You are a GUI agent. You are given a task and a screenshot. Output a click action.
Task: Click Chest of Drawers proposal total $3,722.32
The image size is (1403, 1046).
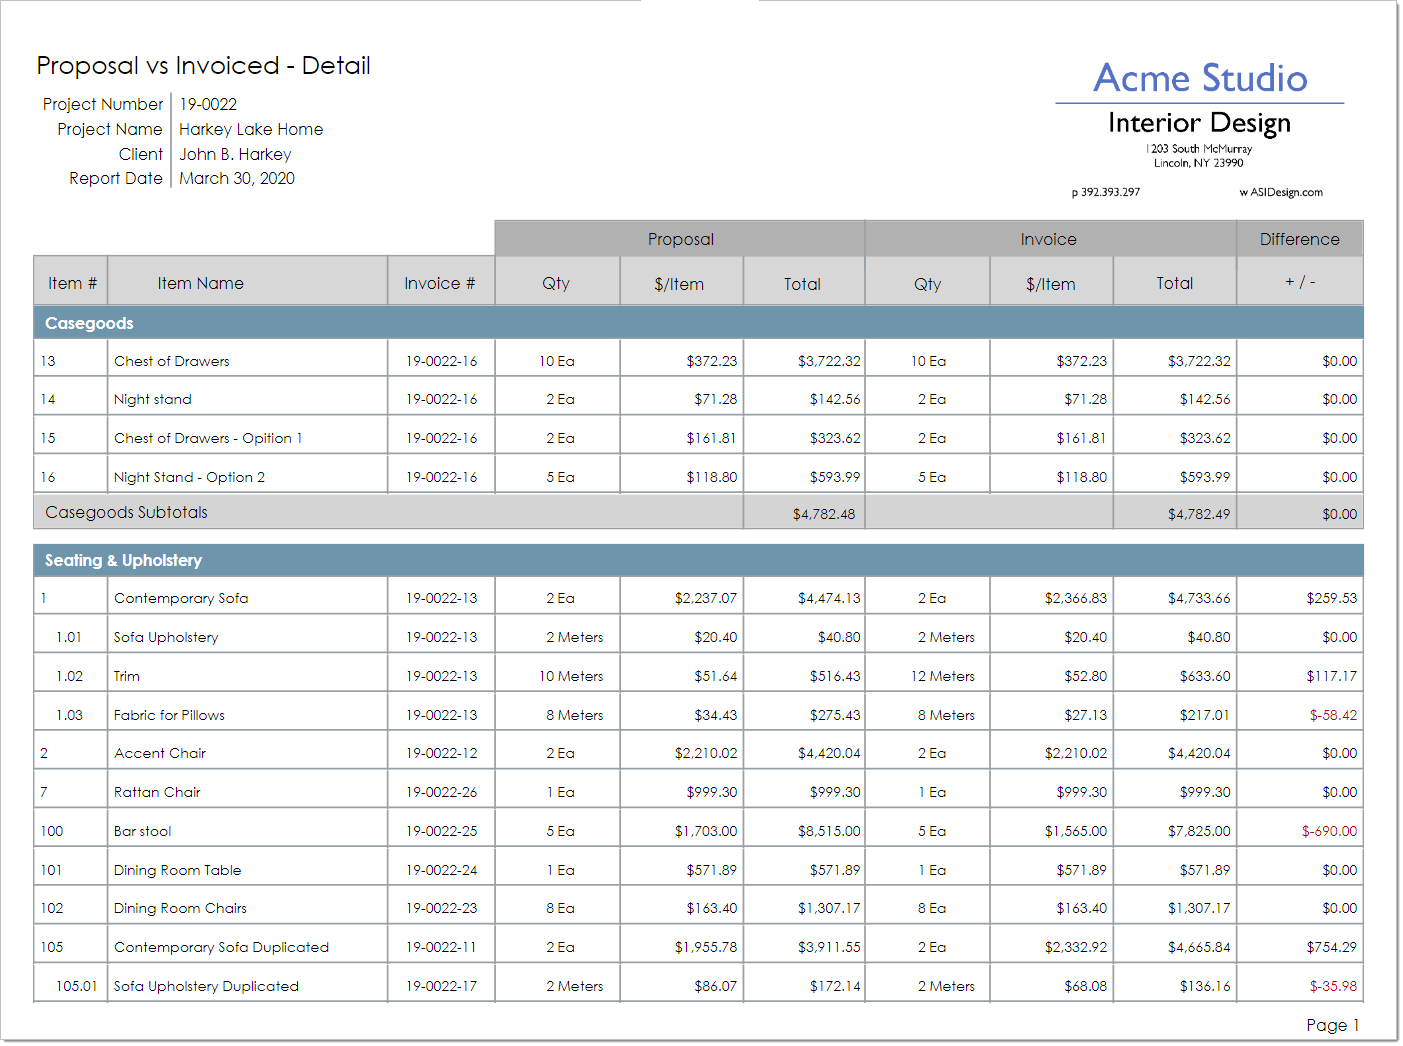click(x=829, y=361)
